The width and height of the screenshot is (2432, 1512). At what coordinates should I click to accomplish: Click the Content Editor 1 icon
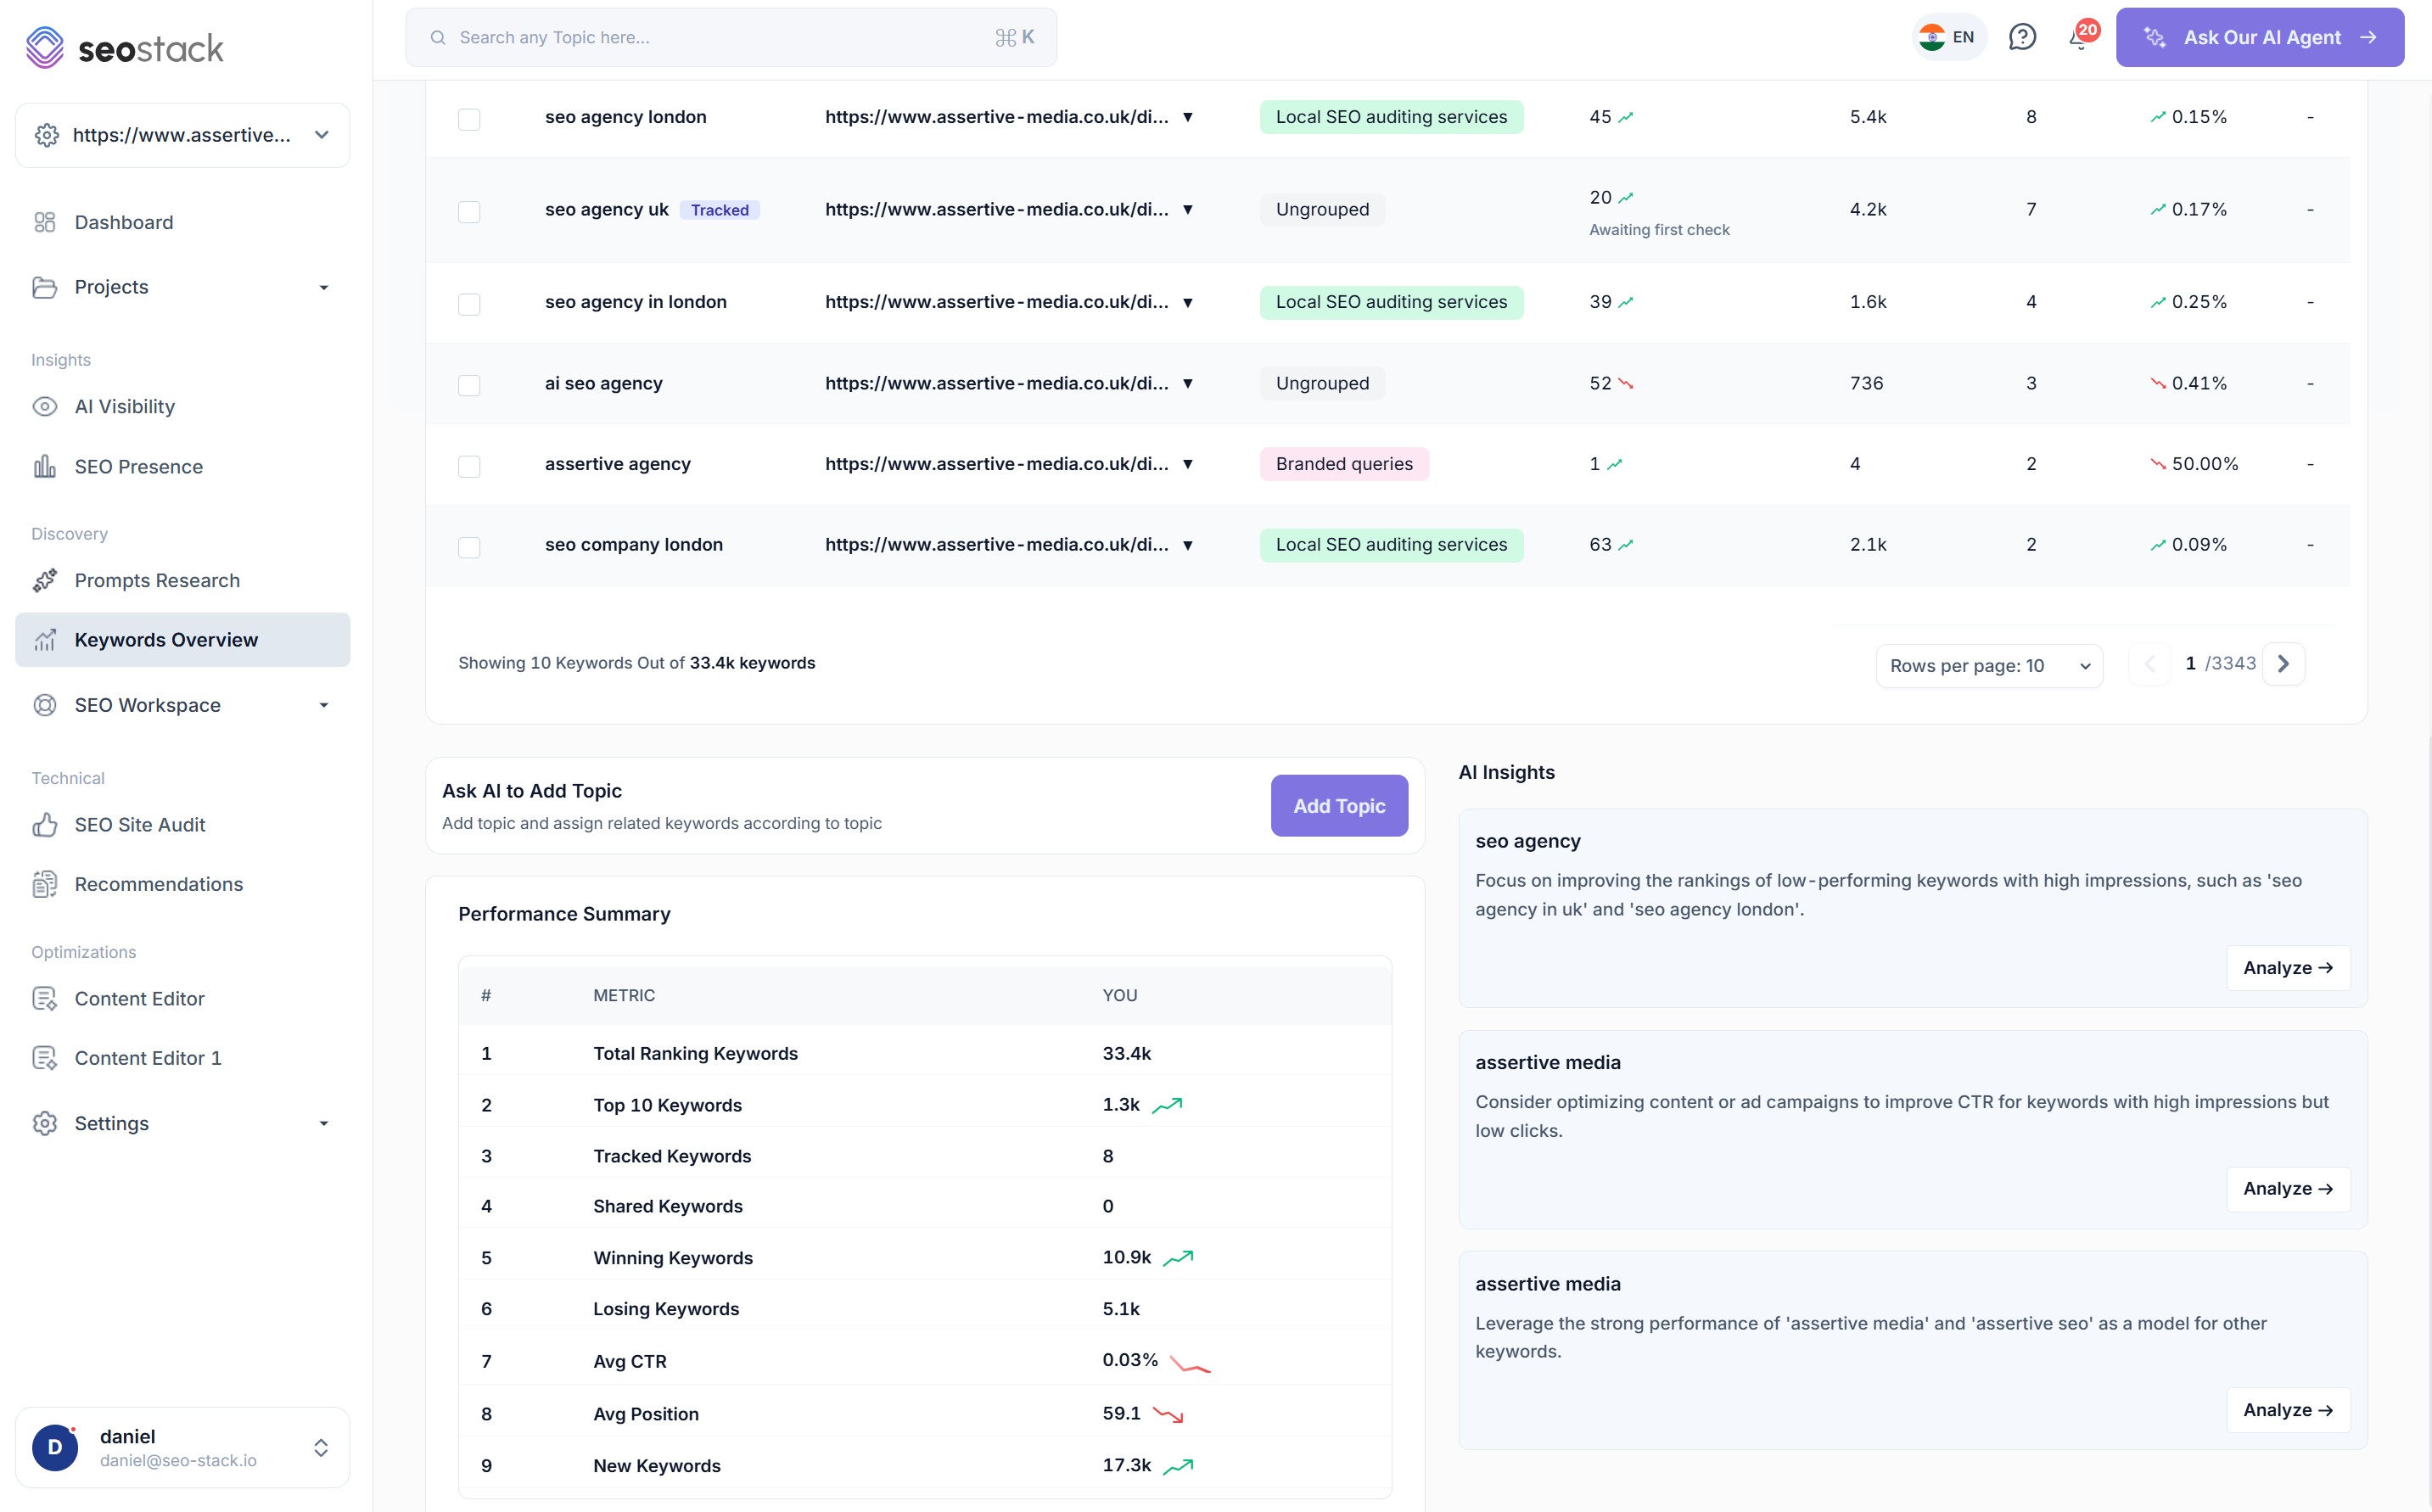(x=45, y=1058)
